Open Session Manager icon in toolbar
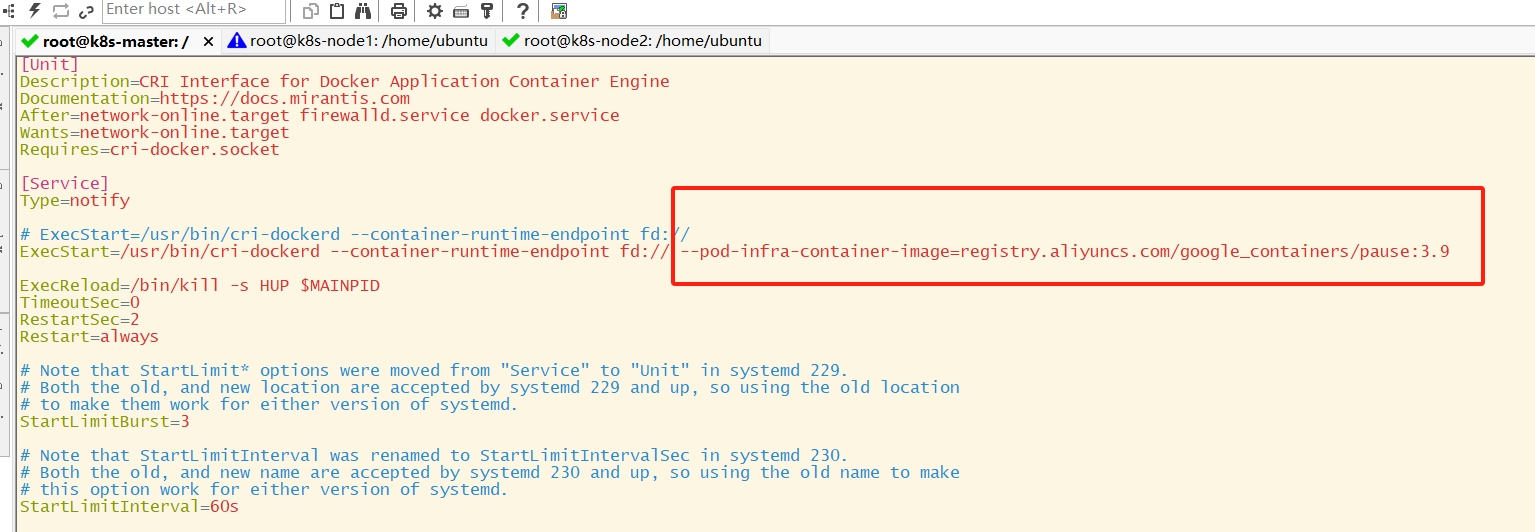Image resolution: width=1535 pixels, height=532 pixels. tap(7, 11)
